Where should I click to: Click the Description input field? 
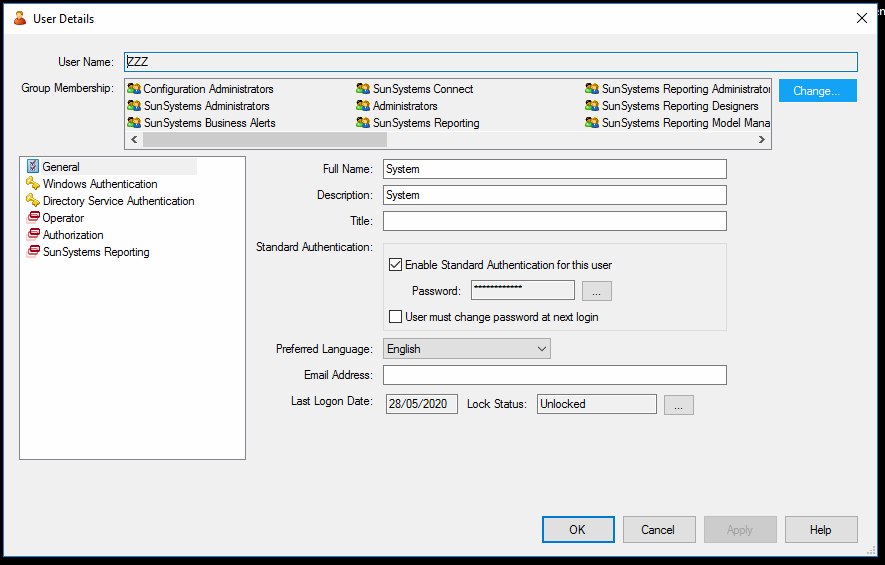pos(554,195)
